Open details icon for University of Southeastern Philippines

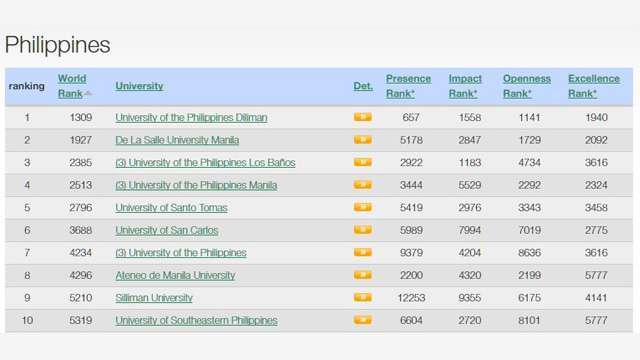[362, 320]
